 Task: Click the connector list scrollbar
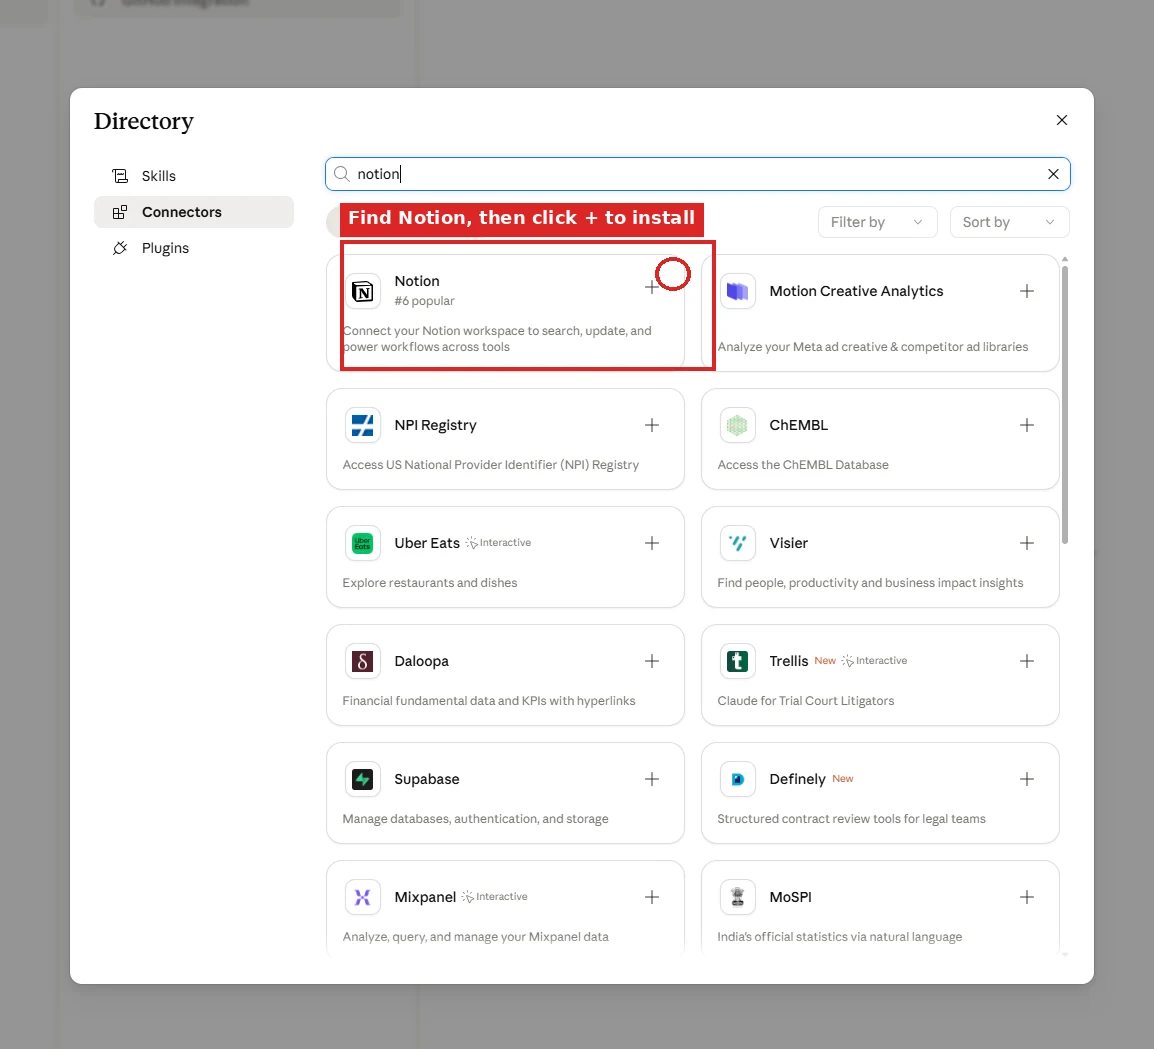(1064, 405)
